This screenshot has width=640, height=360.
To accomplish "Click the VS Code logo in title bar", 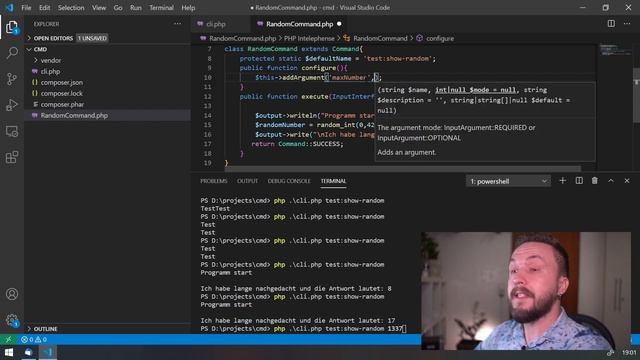I will tap(9, 7).
